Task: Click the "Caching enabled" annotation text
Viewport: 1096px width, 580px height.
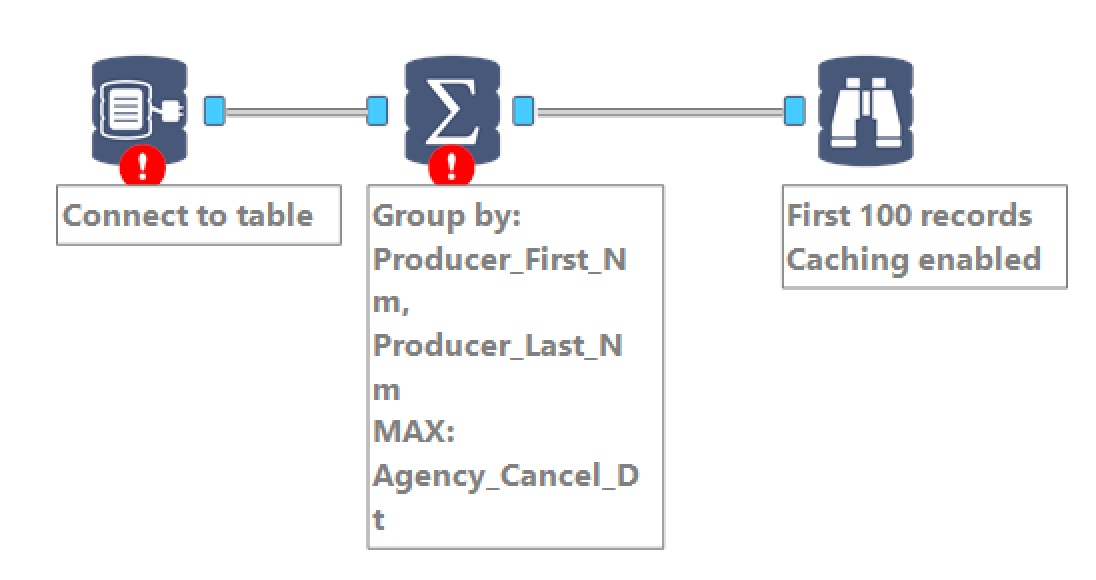Action: point(913,259)
